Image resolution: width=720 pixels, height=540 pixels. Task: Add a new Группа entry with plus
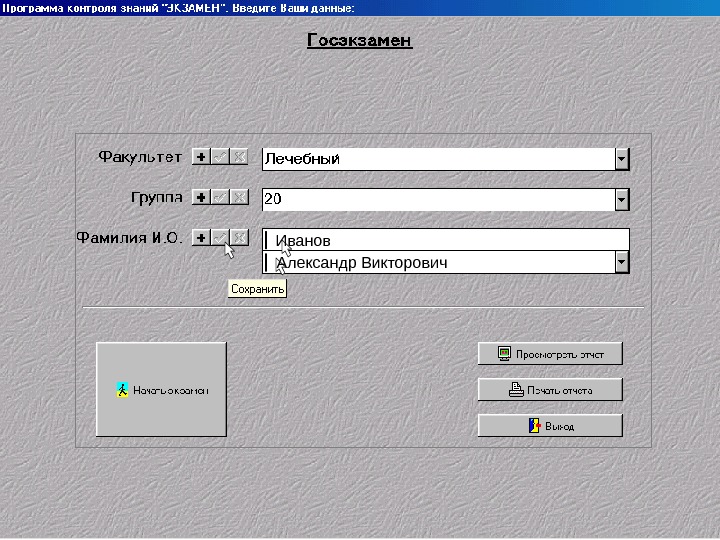click(x=201, y=197)
